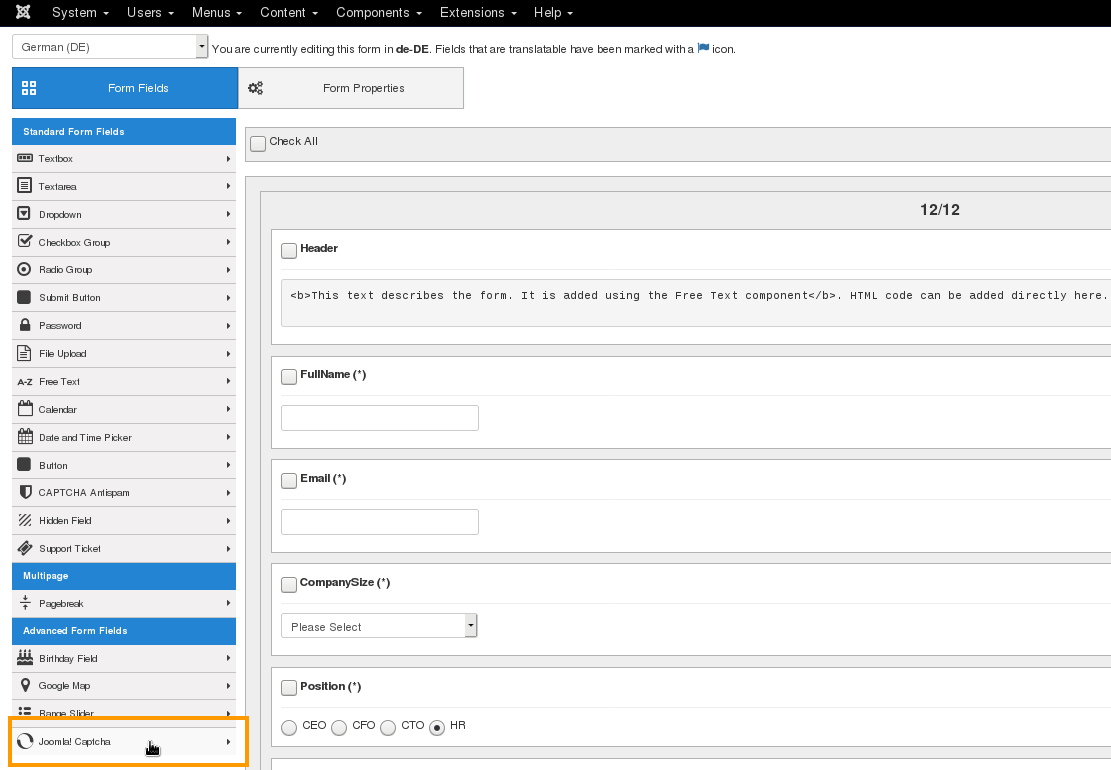Click the CAPTCHA Antispam shield icon
The image size is (1111, 770).
23,492
